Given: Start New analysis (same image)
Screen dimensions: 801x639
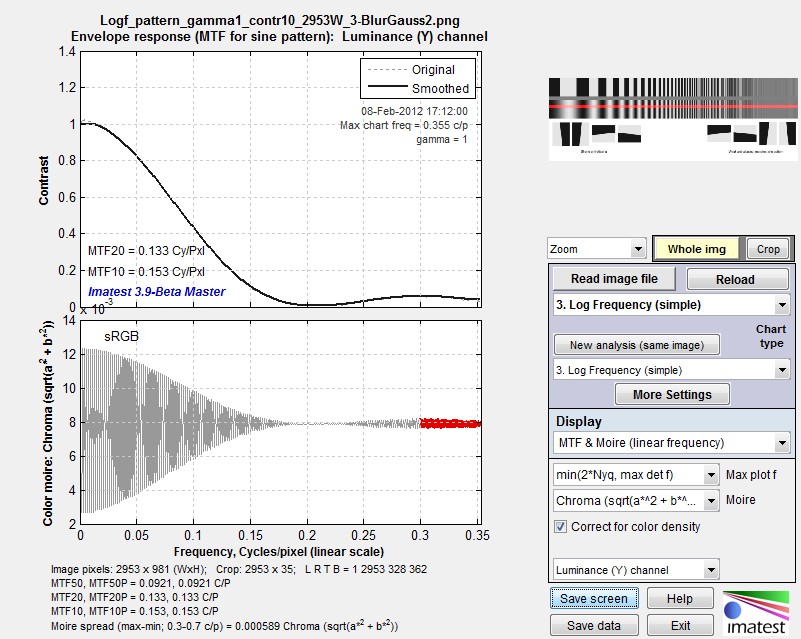Looking at the screenshot, I should click(637, 345).
